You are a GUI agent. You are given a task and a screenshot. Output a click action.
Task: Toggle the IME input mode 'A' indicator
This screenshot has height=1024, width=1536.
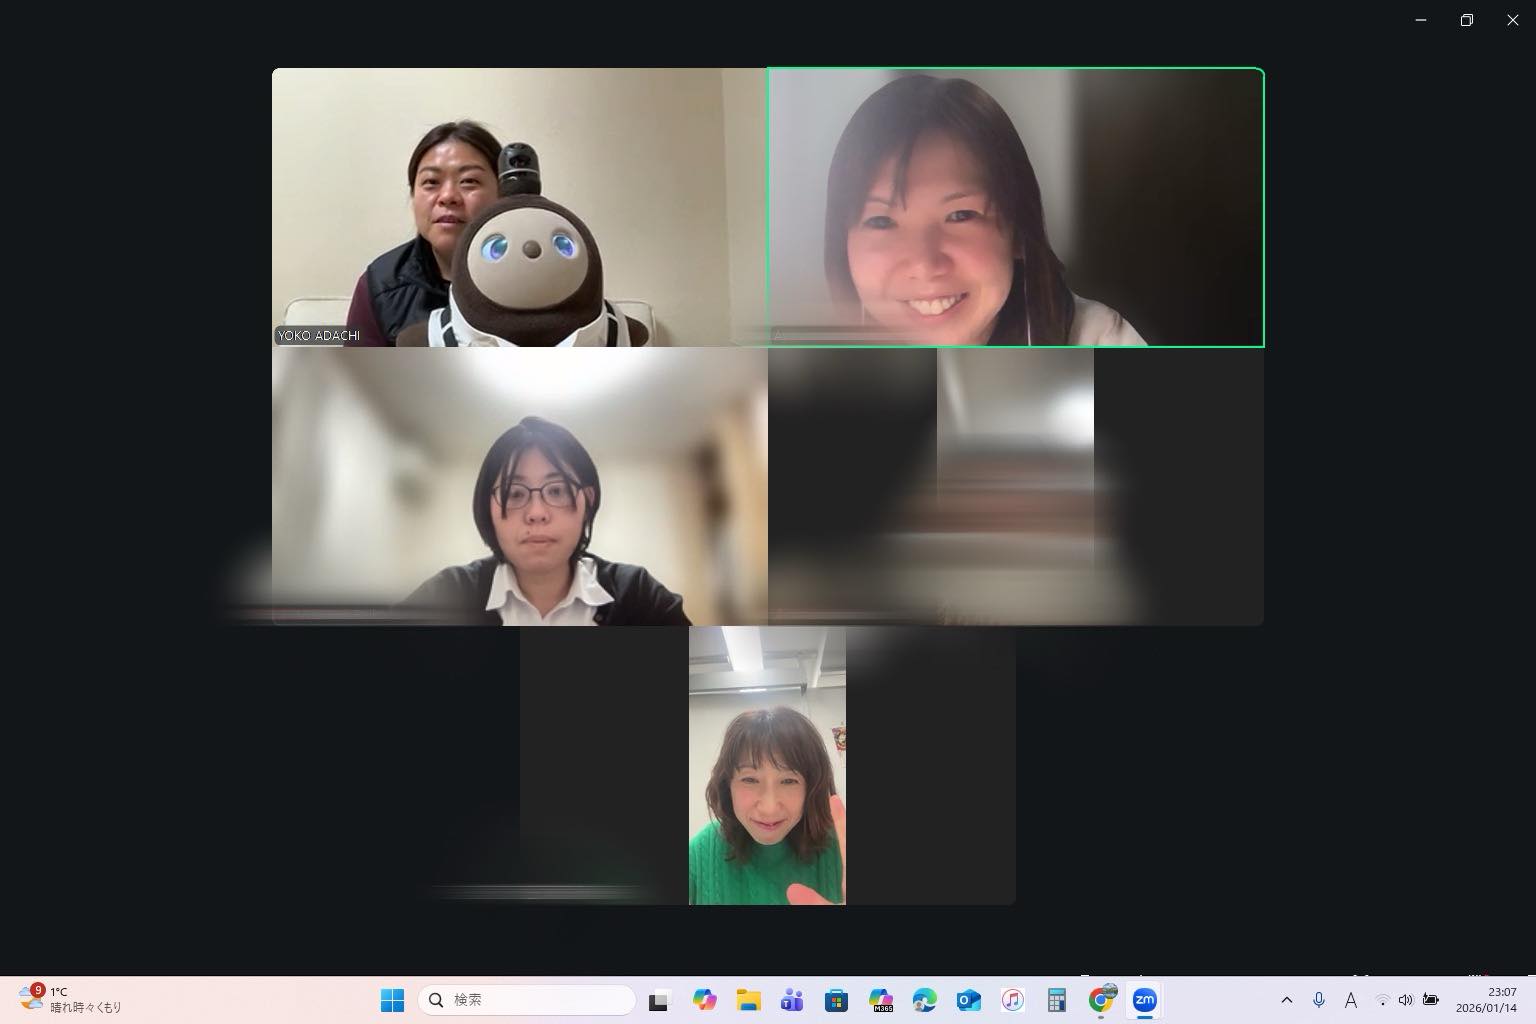click(1350, 1000)
